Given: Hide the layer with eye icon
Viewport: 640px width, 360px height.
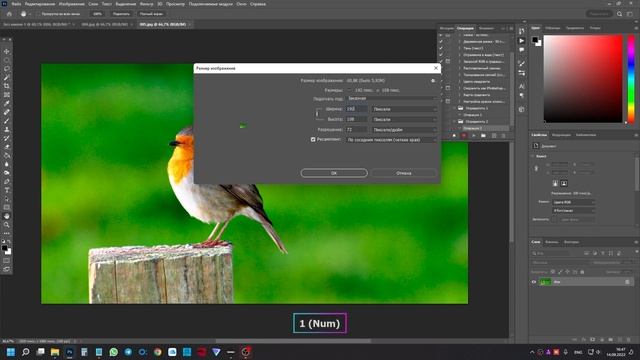Looking at the screenshot, I should click(534, 282).
